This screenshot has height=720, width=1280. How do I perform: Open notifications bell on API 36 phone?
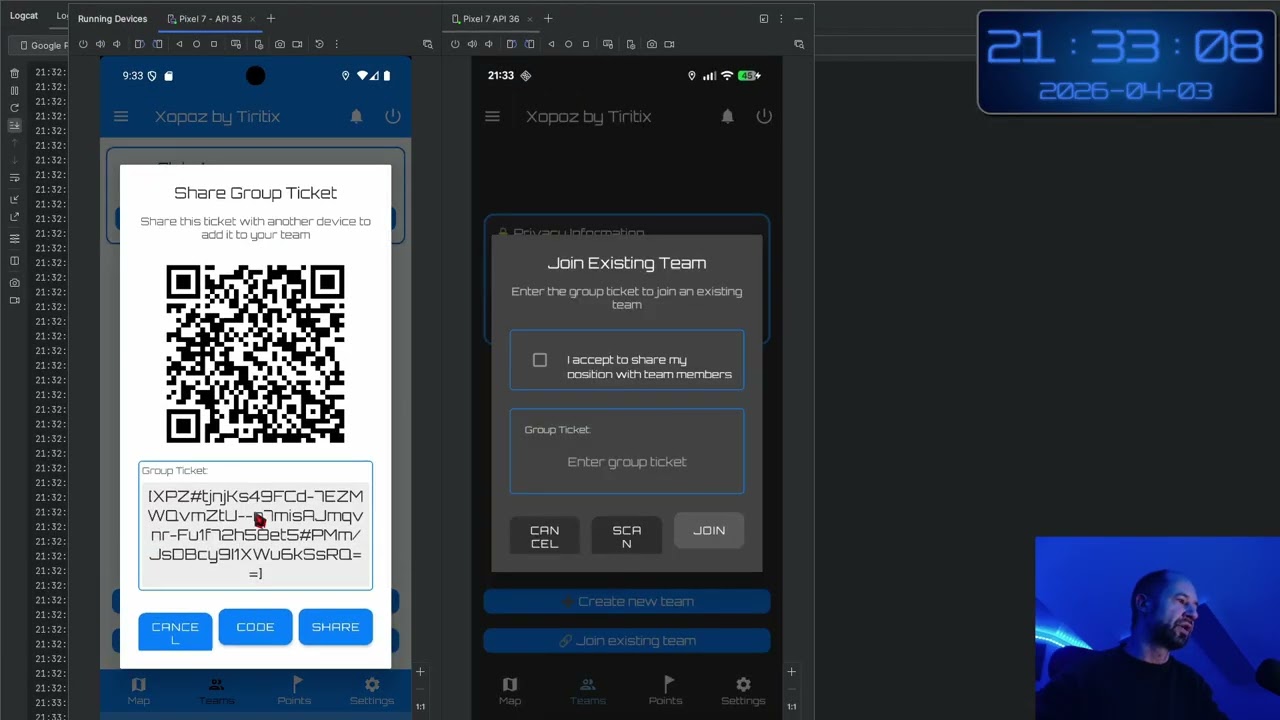pos(727,117)
